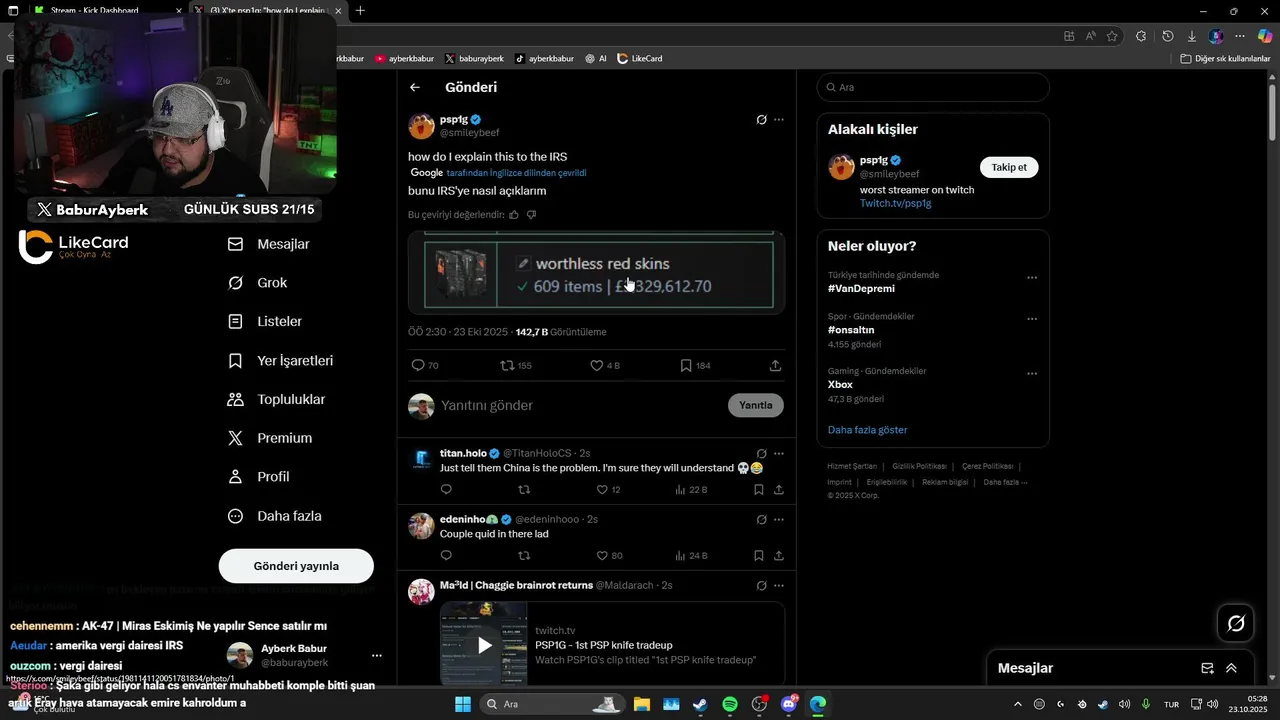Repost the main post showing 155 reposts

pos(516,366)
